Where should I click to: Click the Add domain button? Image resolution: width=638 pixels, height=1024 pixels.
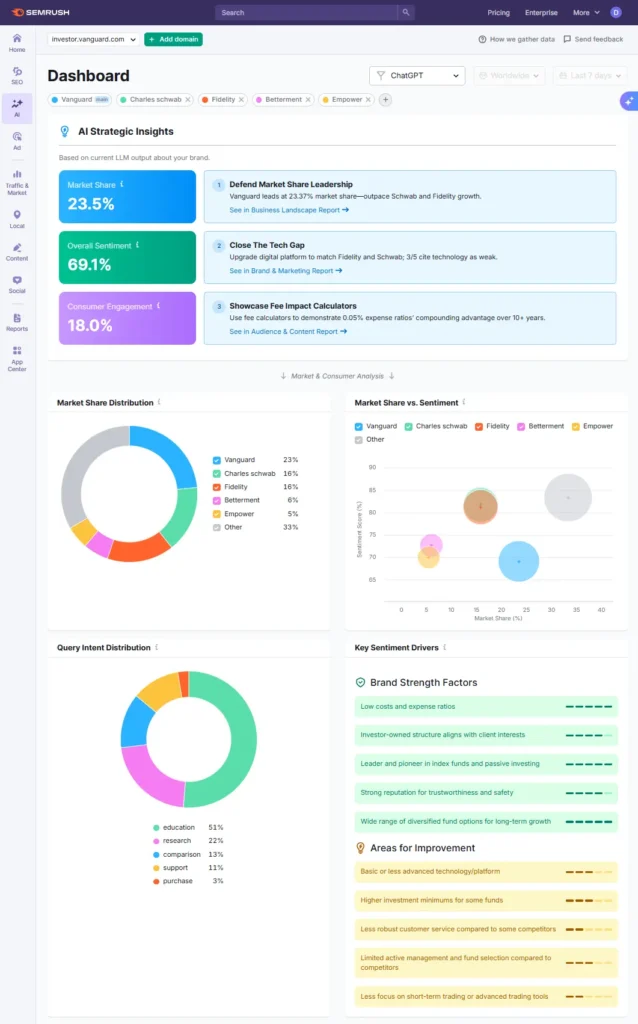[x=174, y=39]
